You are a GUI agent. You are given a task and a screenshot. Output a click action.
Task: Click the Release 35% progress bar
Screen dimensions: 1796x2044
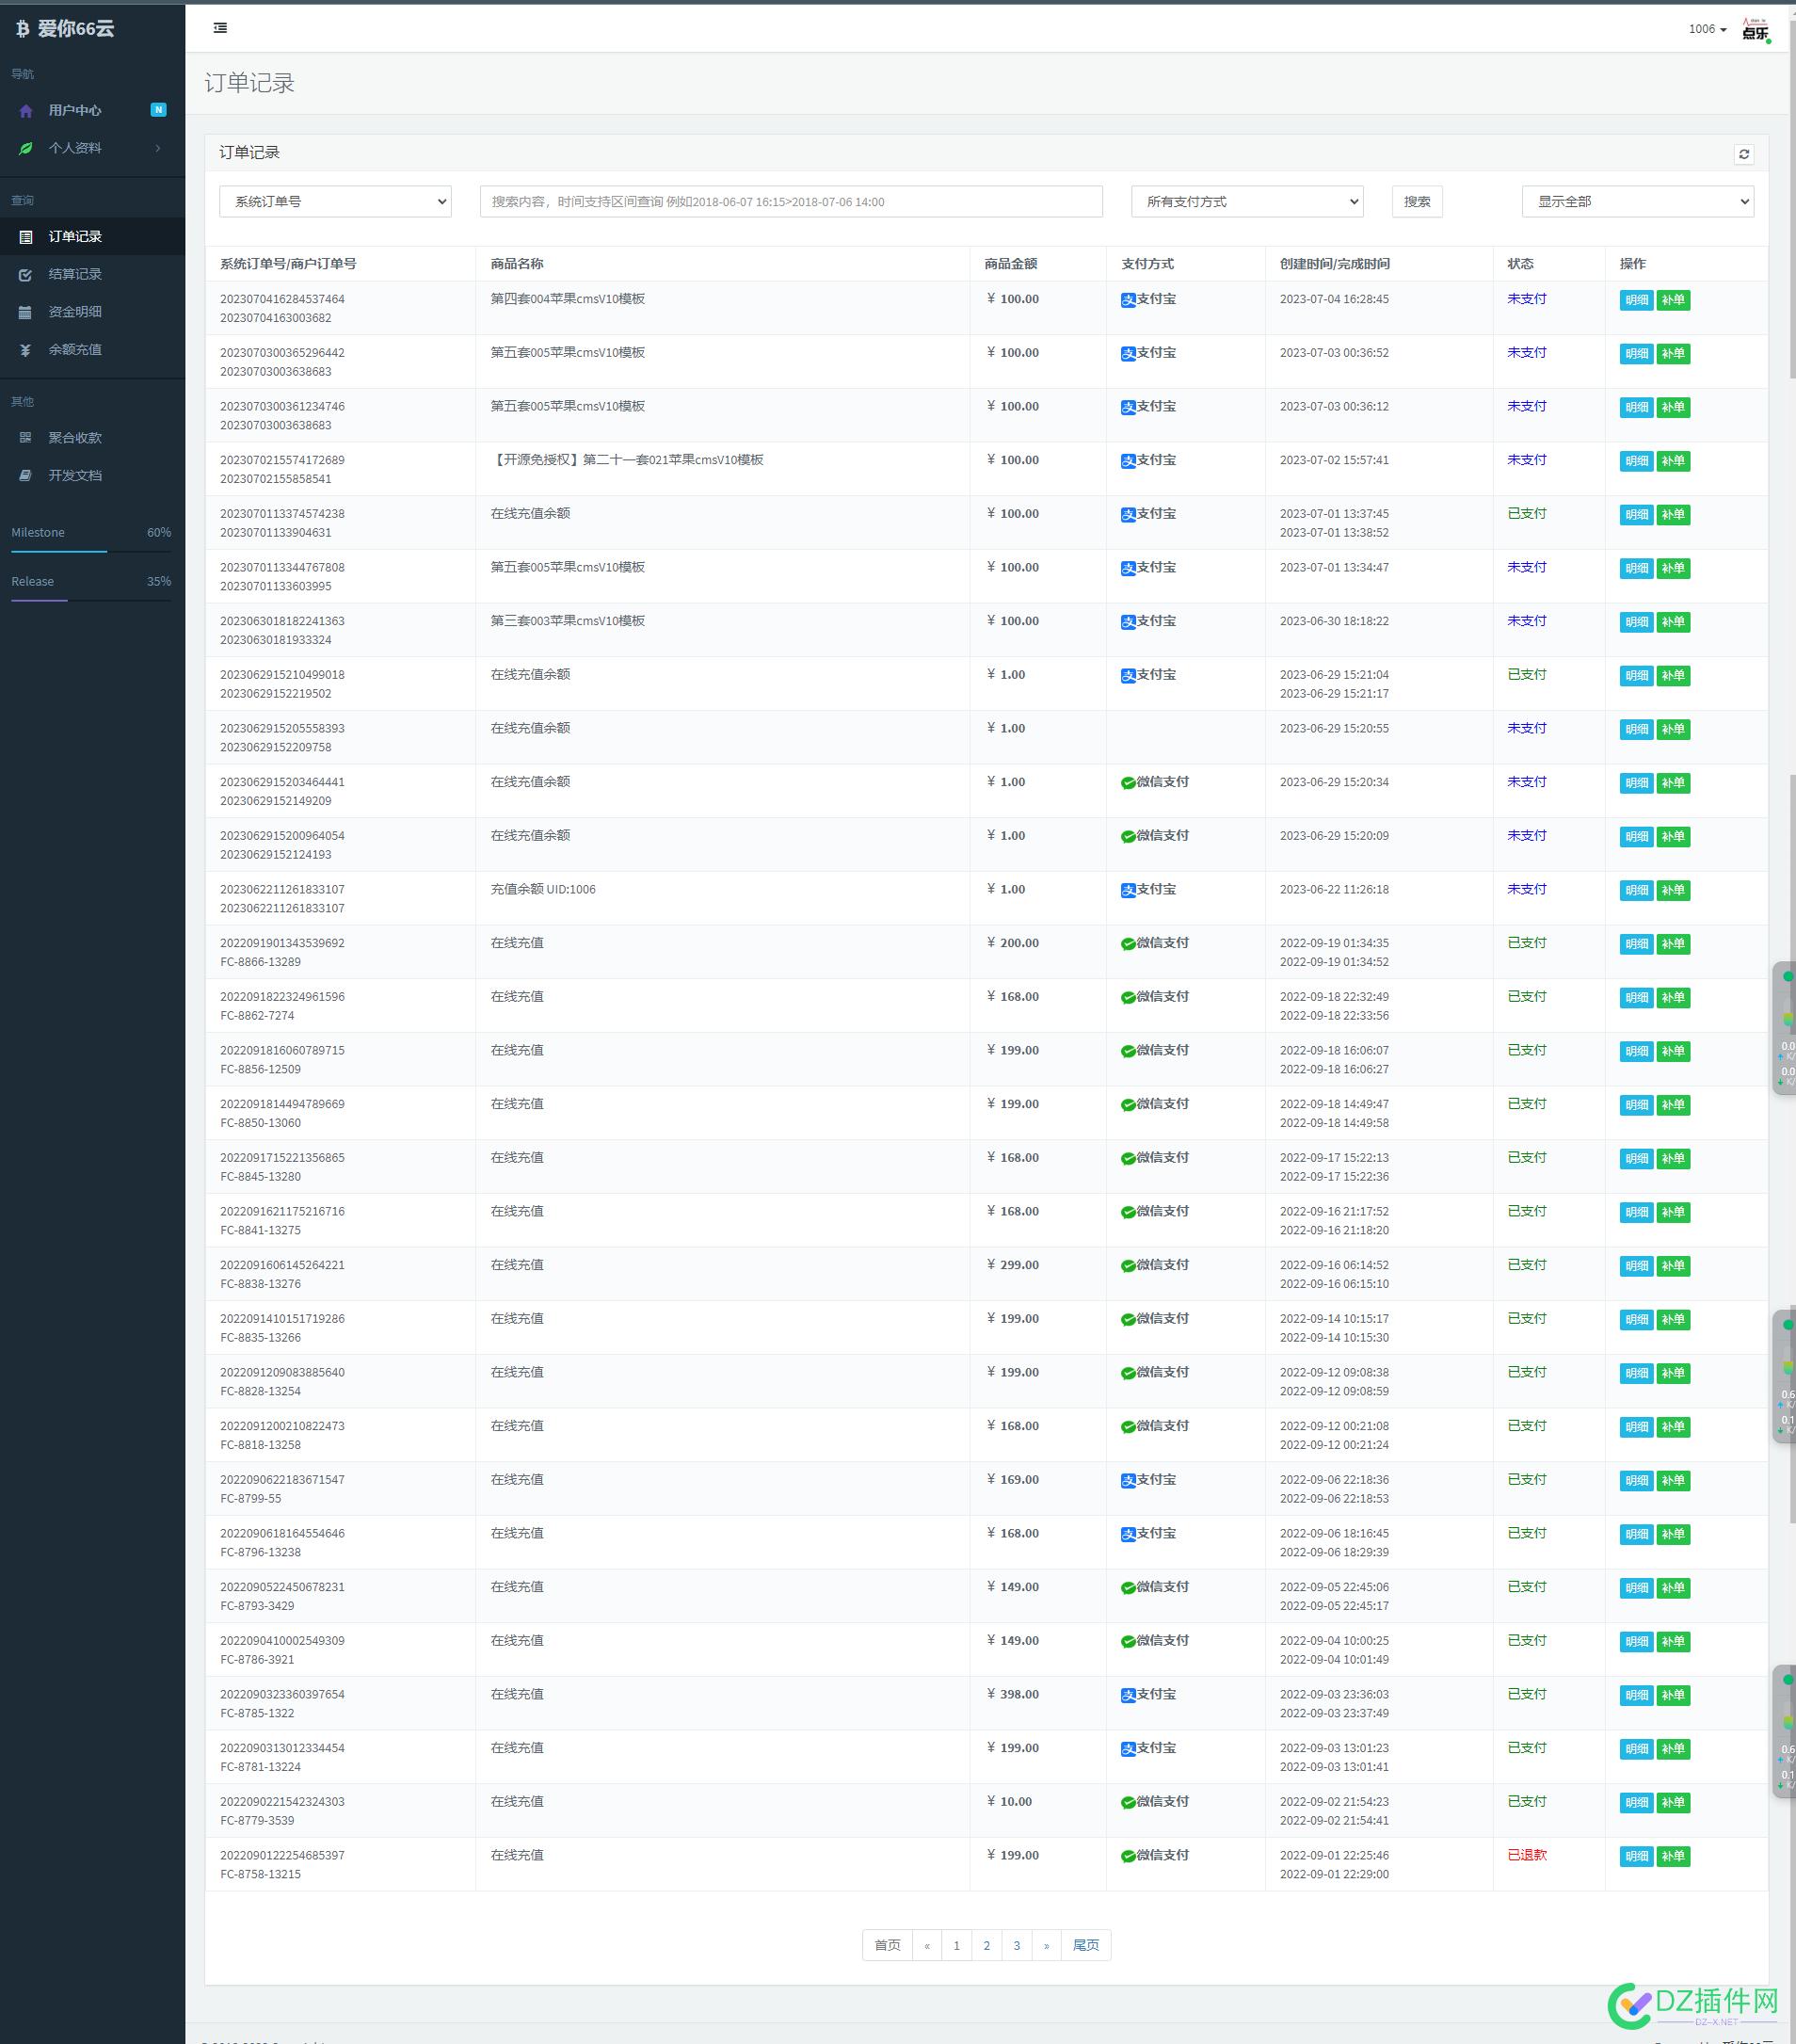click(x=91, y=600)
